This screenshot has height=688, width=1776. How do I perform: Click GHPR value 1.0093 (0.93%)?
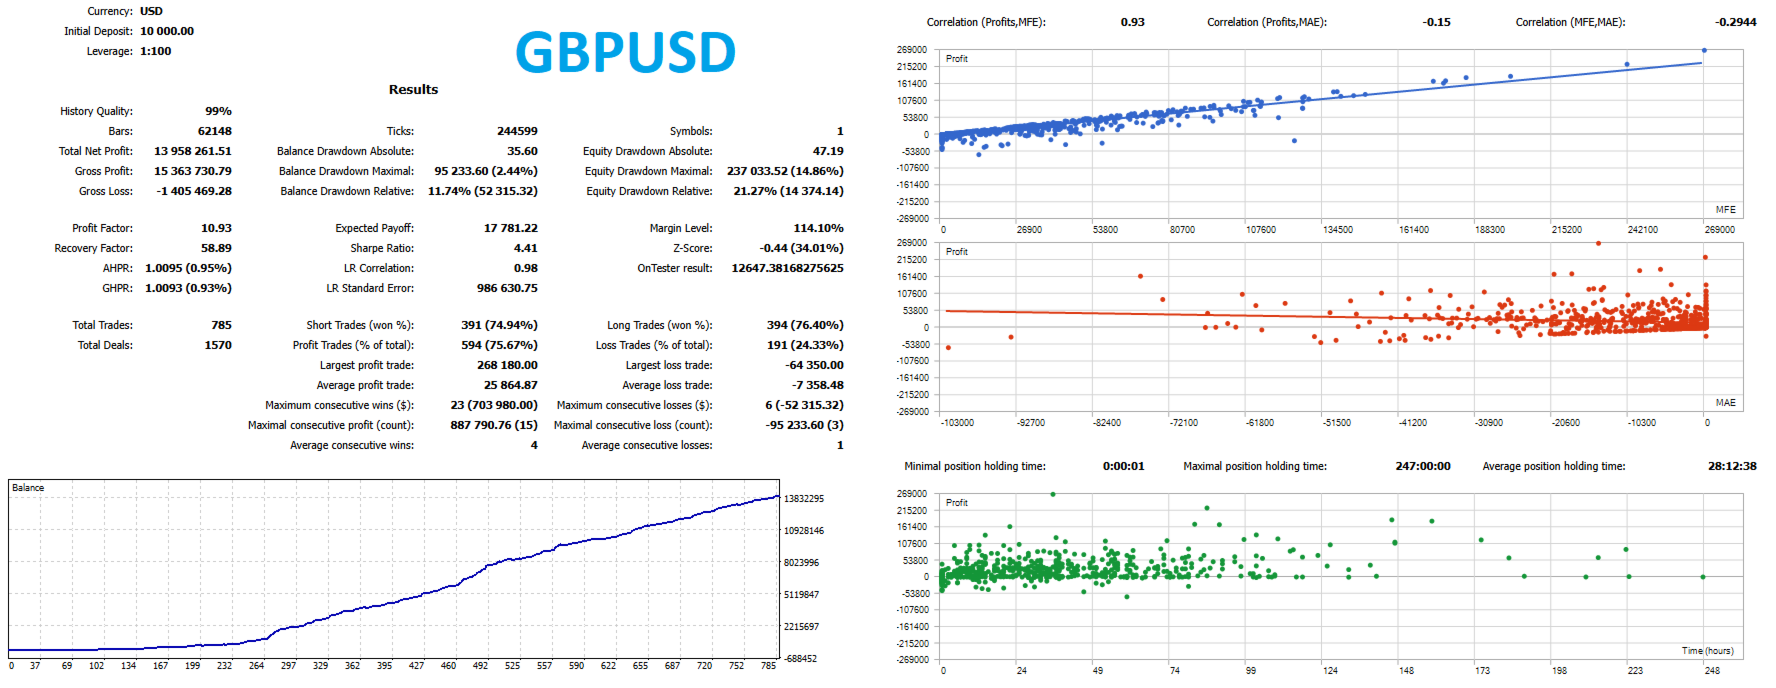click(188, 288)
